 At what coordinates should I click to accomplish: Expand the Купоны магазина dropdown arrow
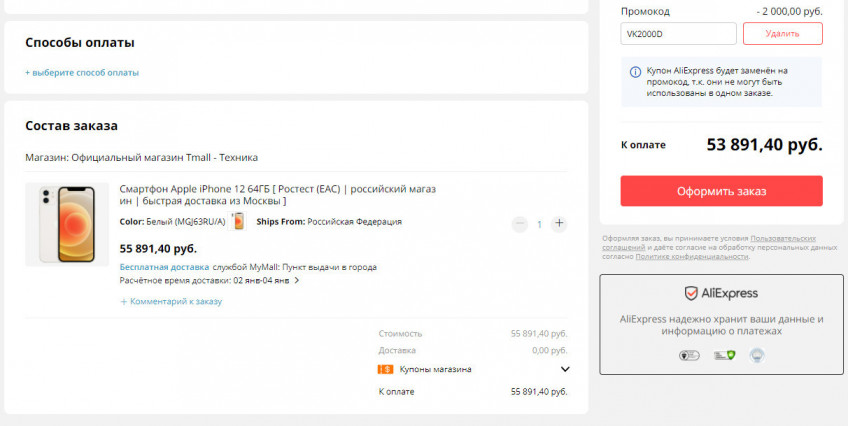click(565, 369)
